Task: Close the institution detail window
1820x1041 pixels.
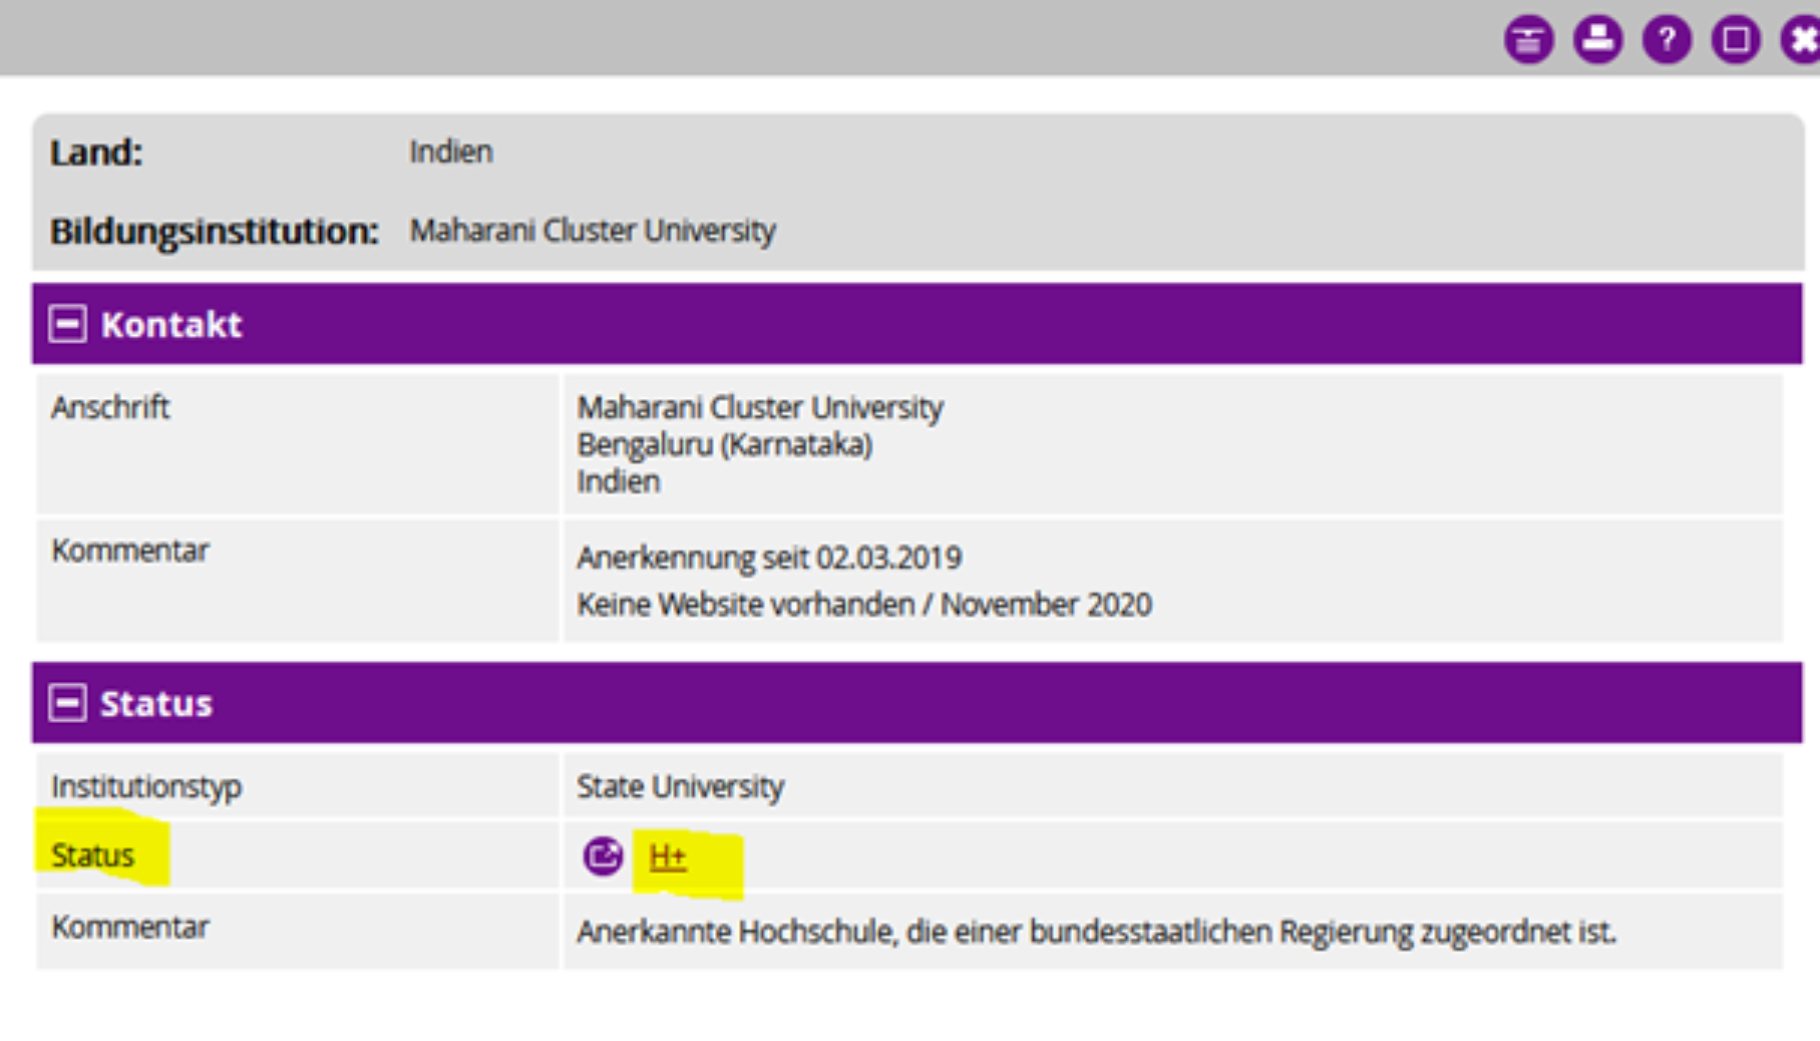Action: 1802,41
